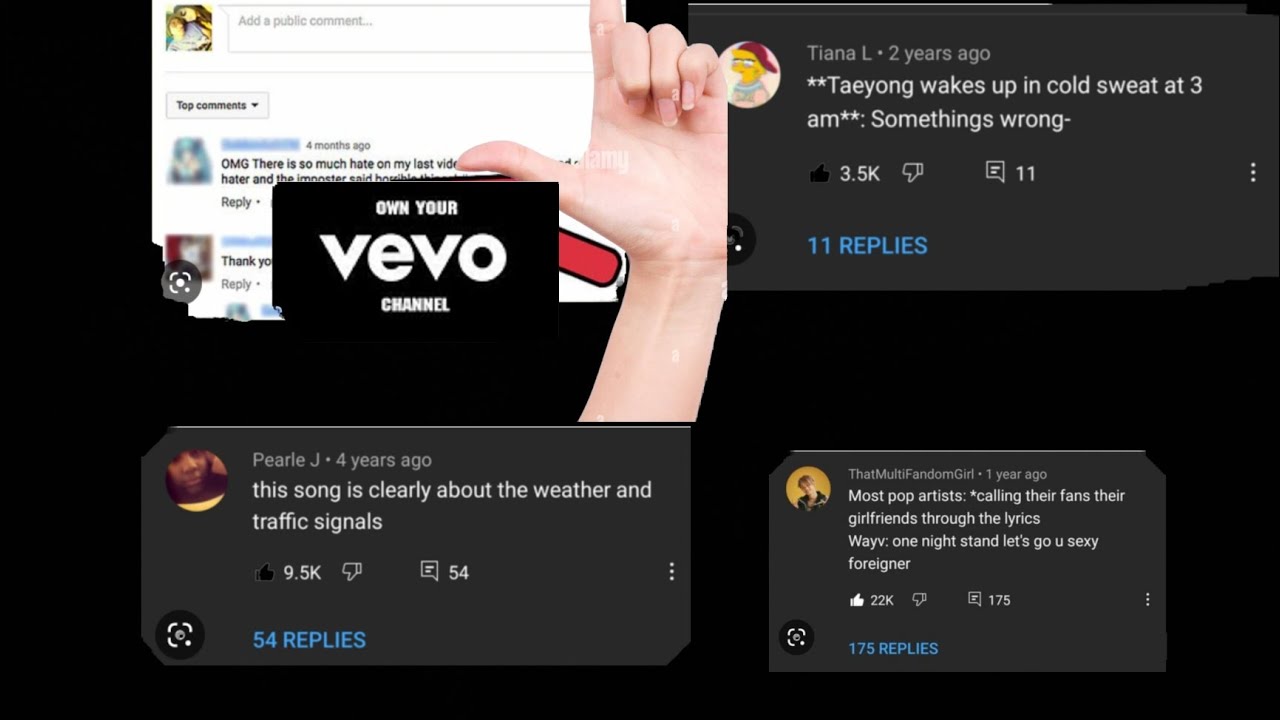Like Tiana L's comment with thumbs up
The image size is (1280, 720).
(x=820, y=173)
